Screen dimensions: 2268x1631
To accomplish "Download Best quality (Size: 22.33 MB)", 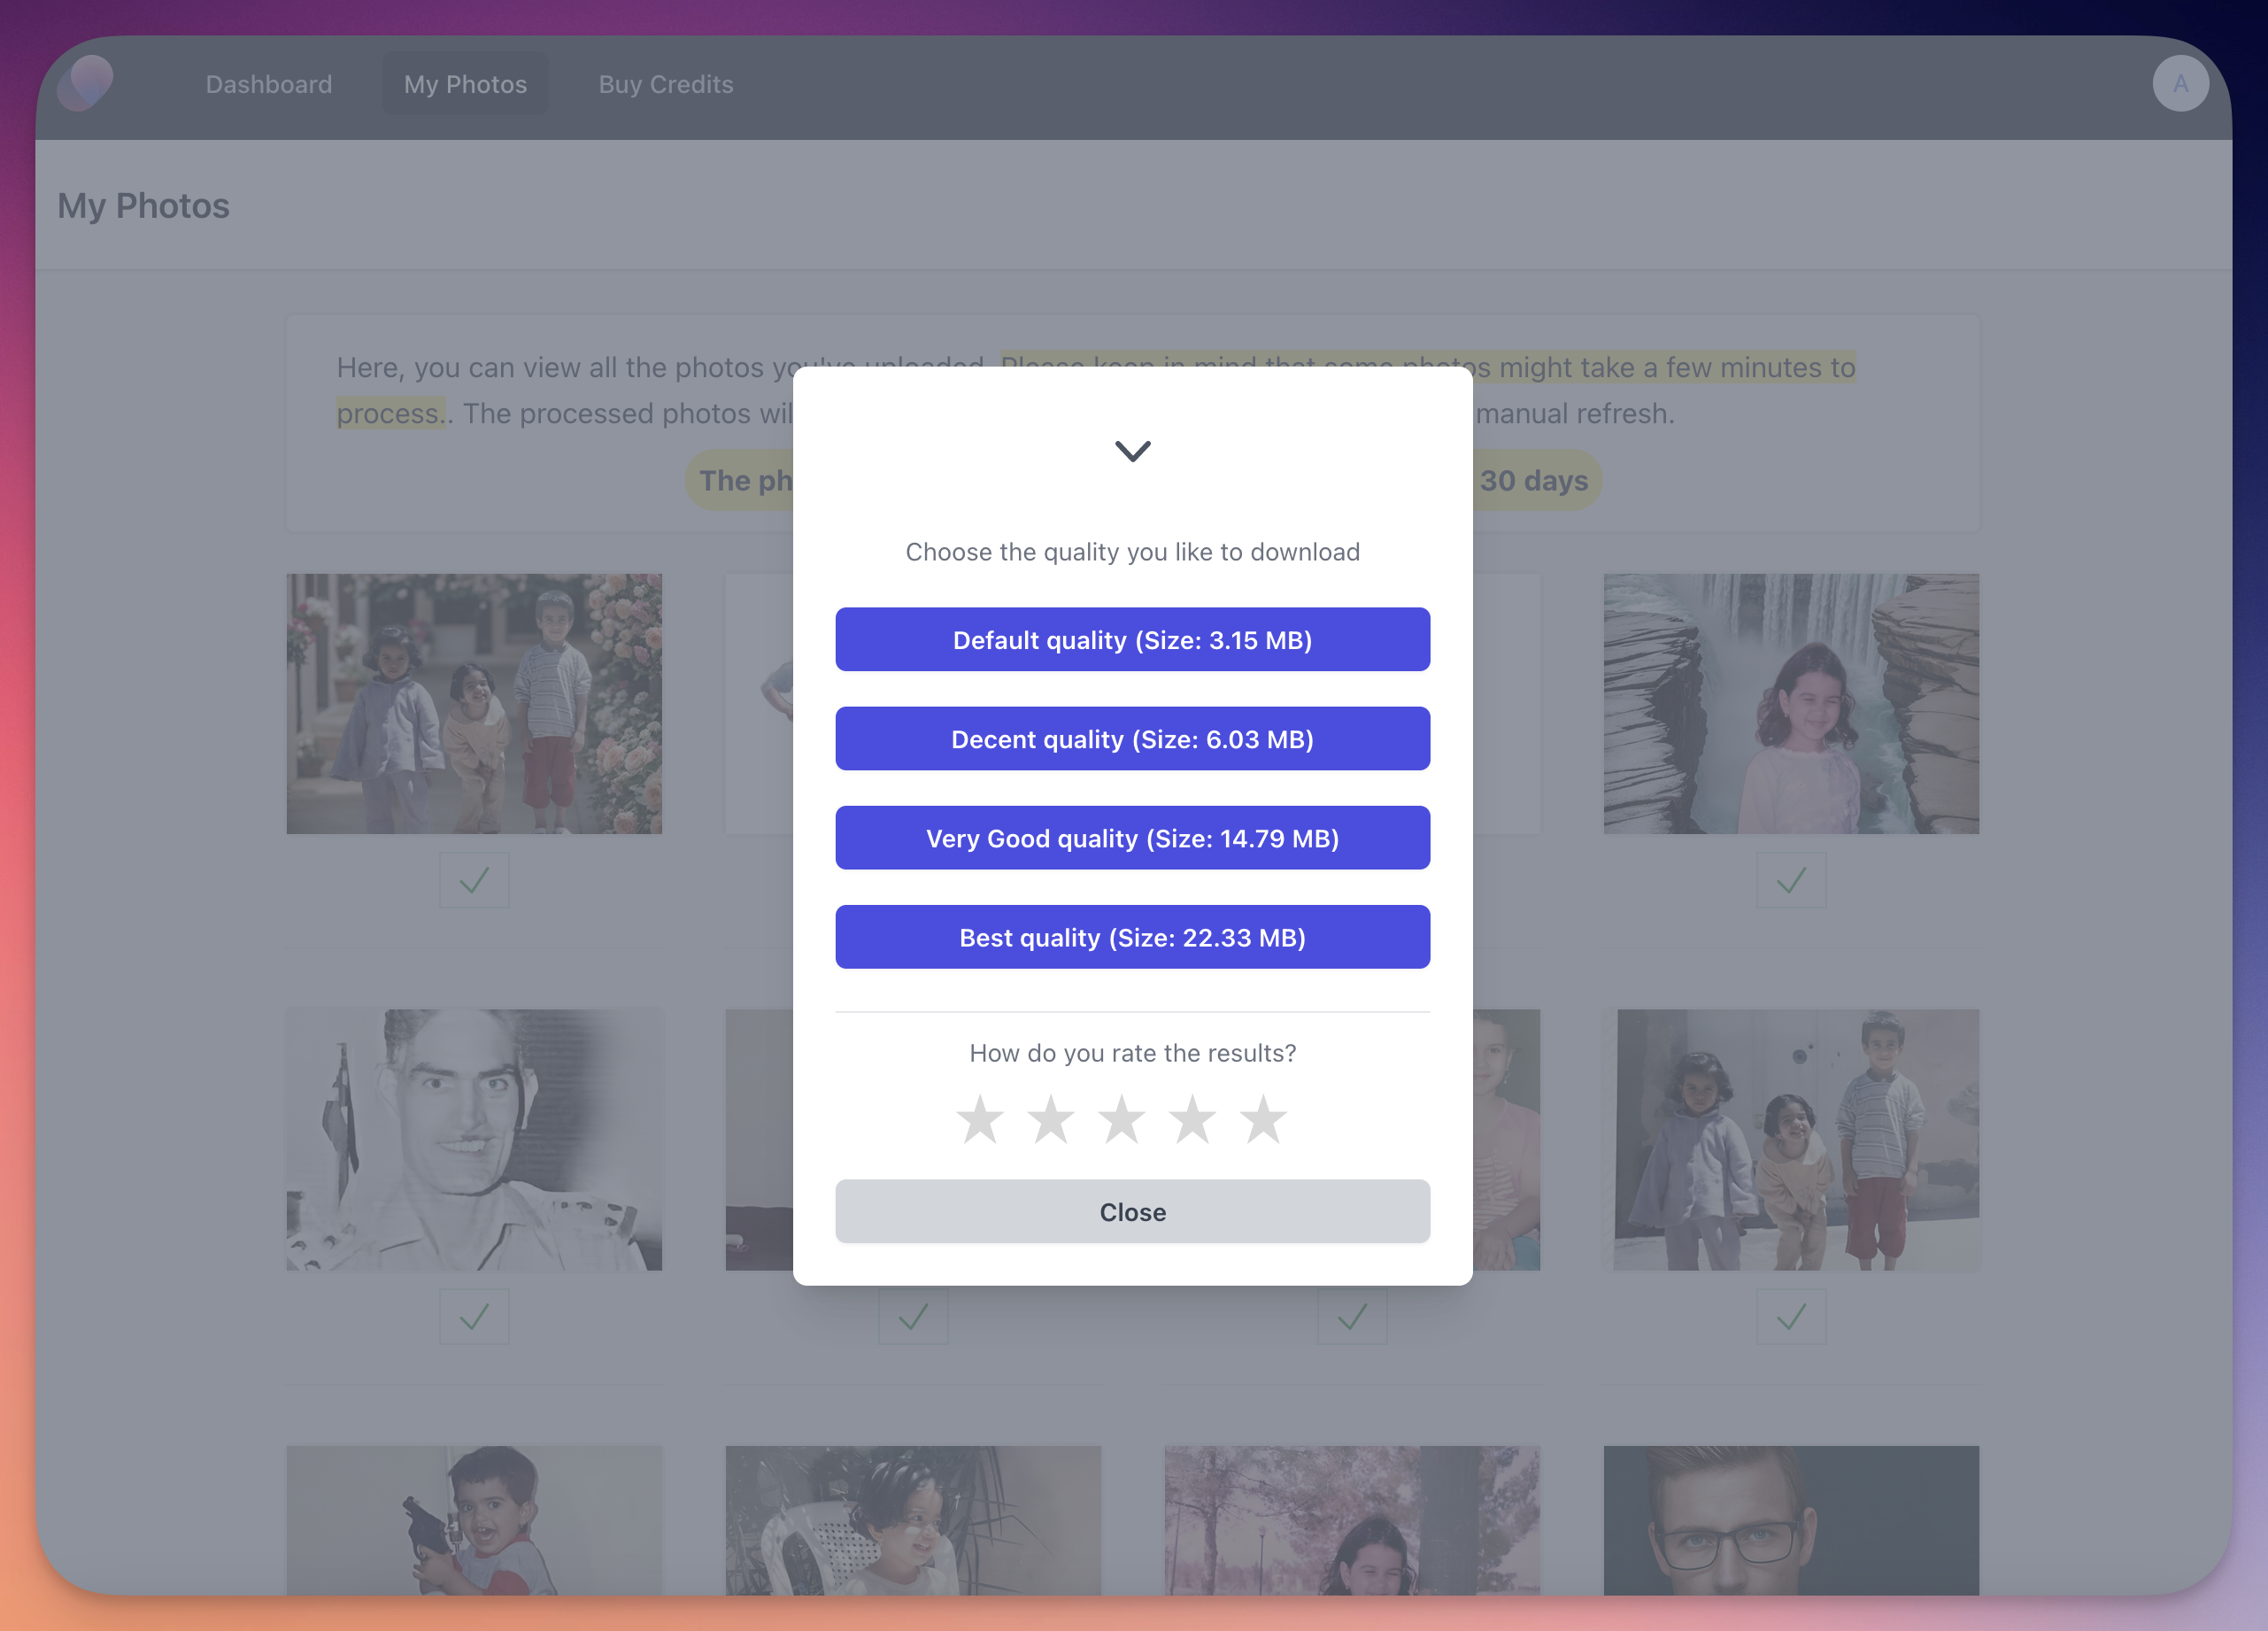I will click(1133, 937).
